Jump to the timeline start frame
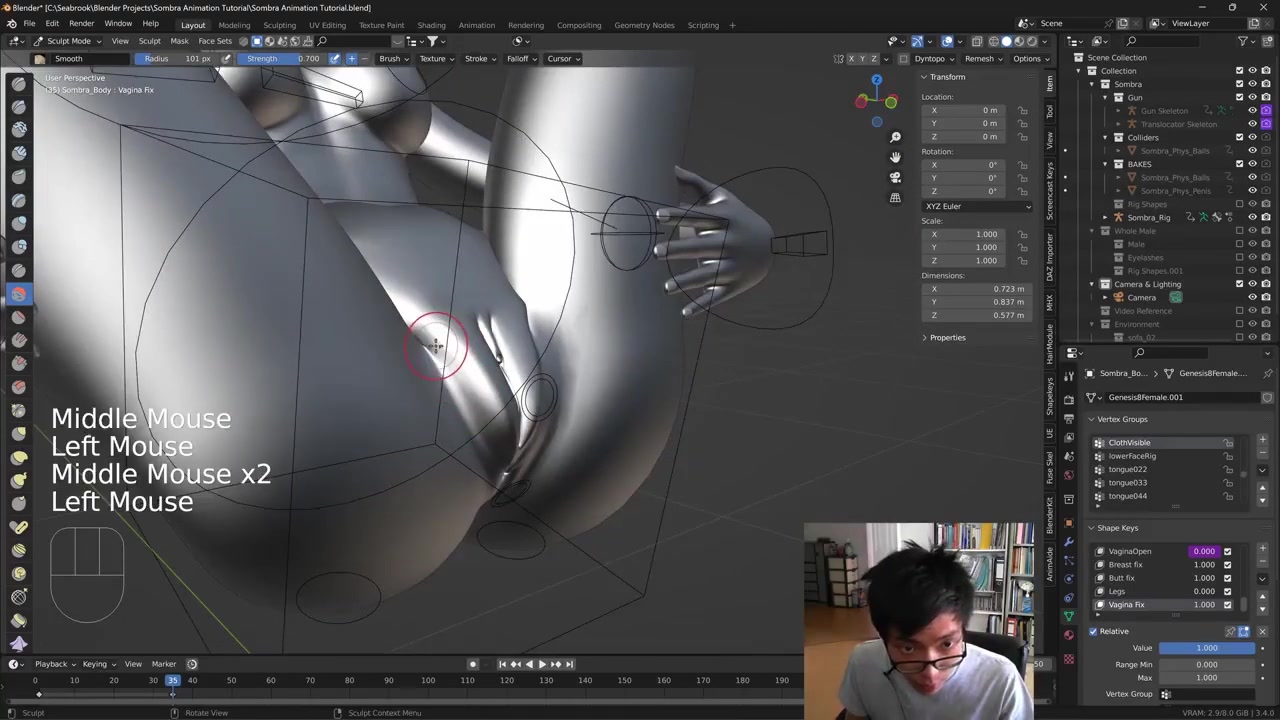This screenshot has width=1280, height=720. point(502,664)
